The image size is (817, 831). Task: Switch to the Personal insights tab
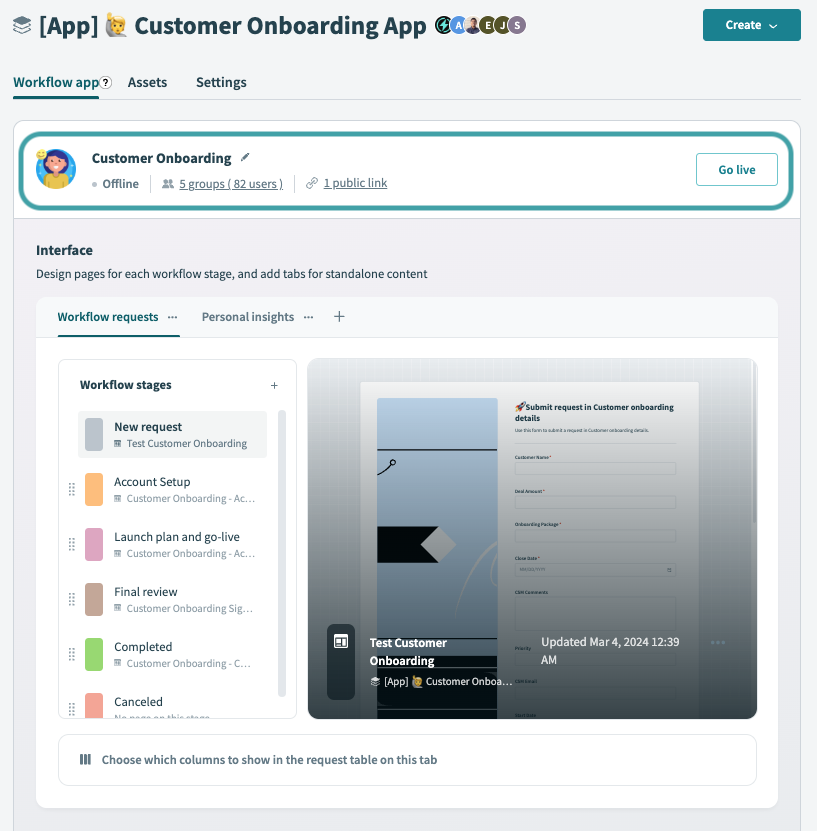[247, 317]
